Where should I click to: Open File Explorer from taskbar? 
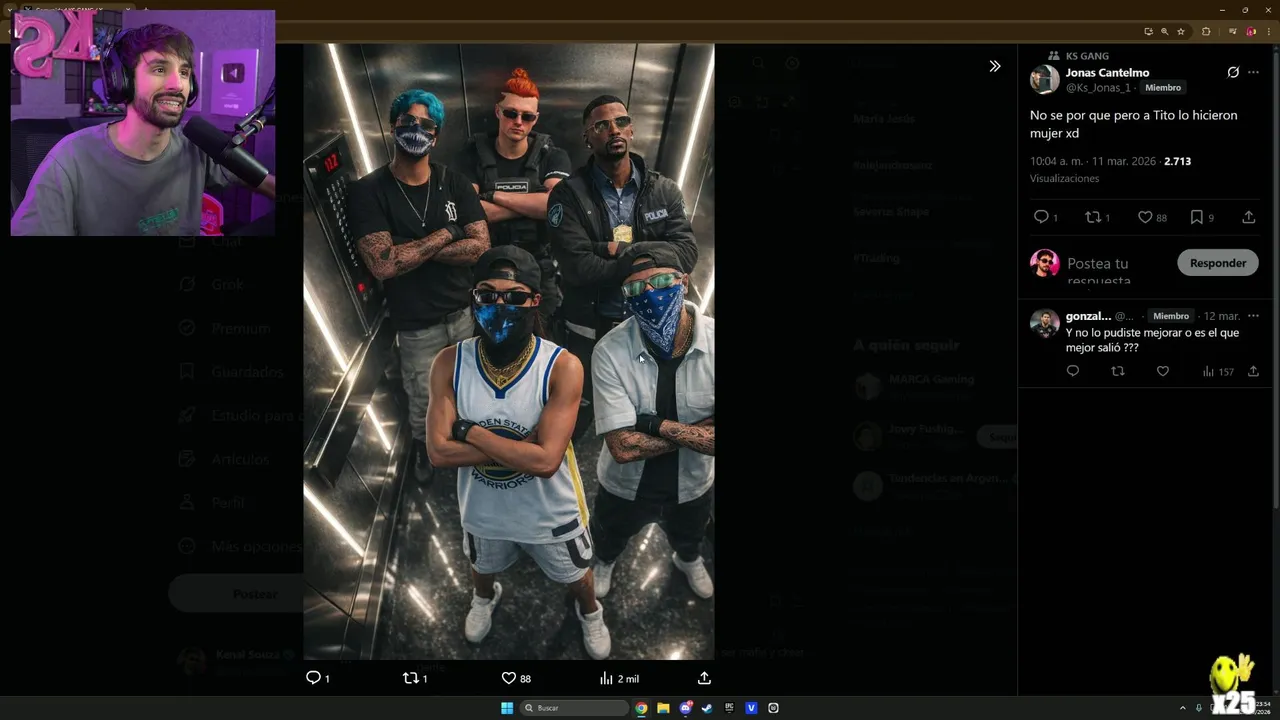pyautogui.click(x=663, y=708)
